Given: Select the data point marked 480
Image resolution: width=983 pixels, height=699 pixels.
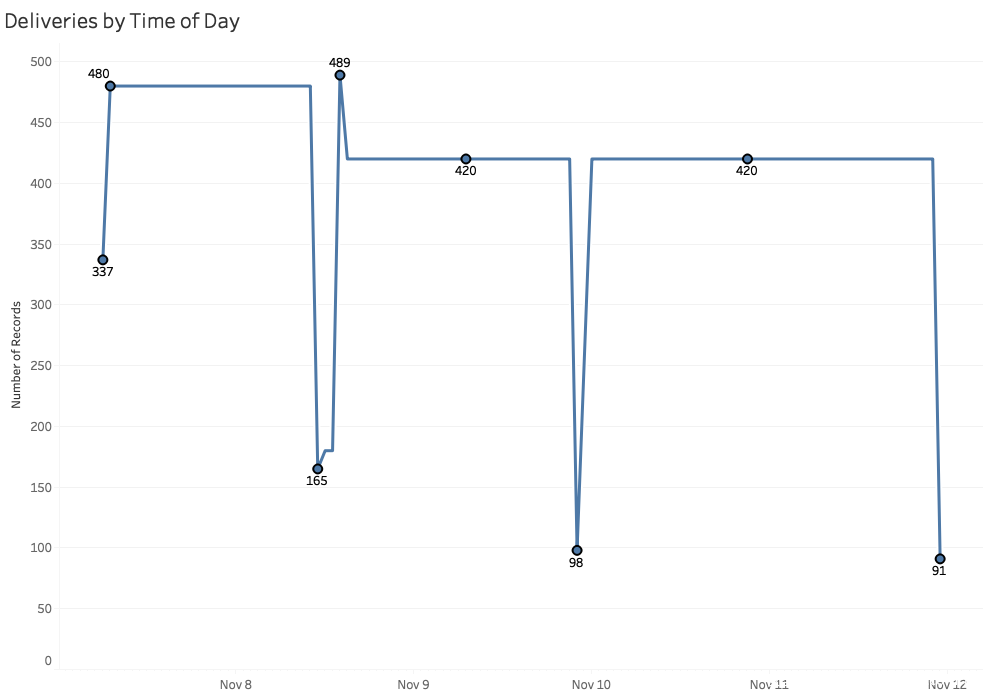Looking at the screenshot, I should [x=110, y=86].
